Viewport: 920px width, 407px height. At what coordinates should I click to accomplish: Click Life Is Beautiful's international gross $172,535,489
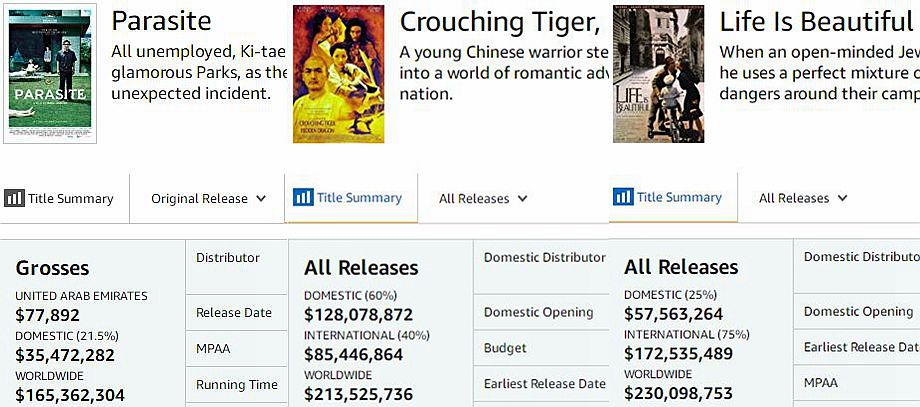[x=678, y=354]
